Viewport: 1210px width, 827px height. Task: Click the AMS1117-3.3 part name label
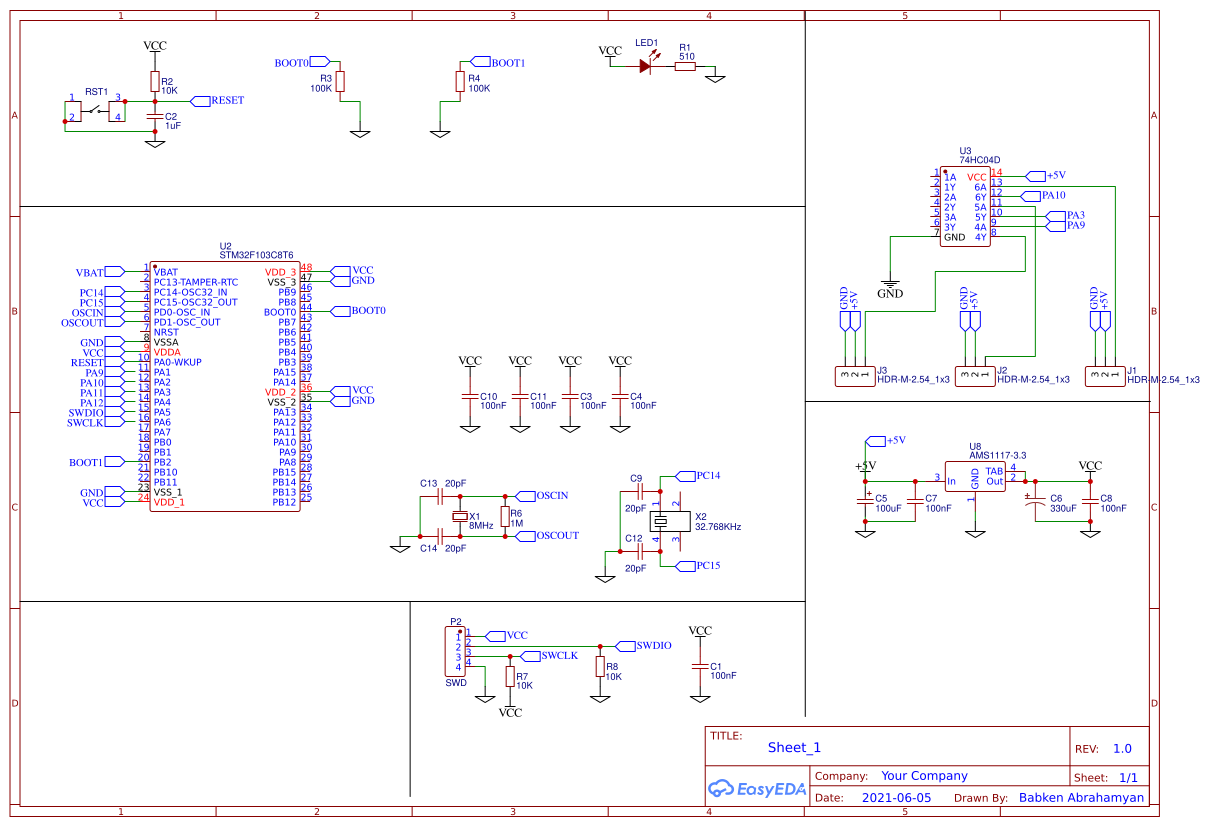point(998,455)
